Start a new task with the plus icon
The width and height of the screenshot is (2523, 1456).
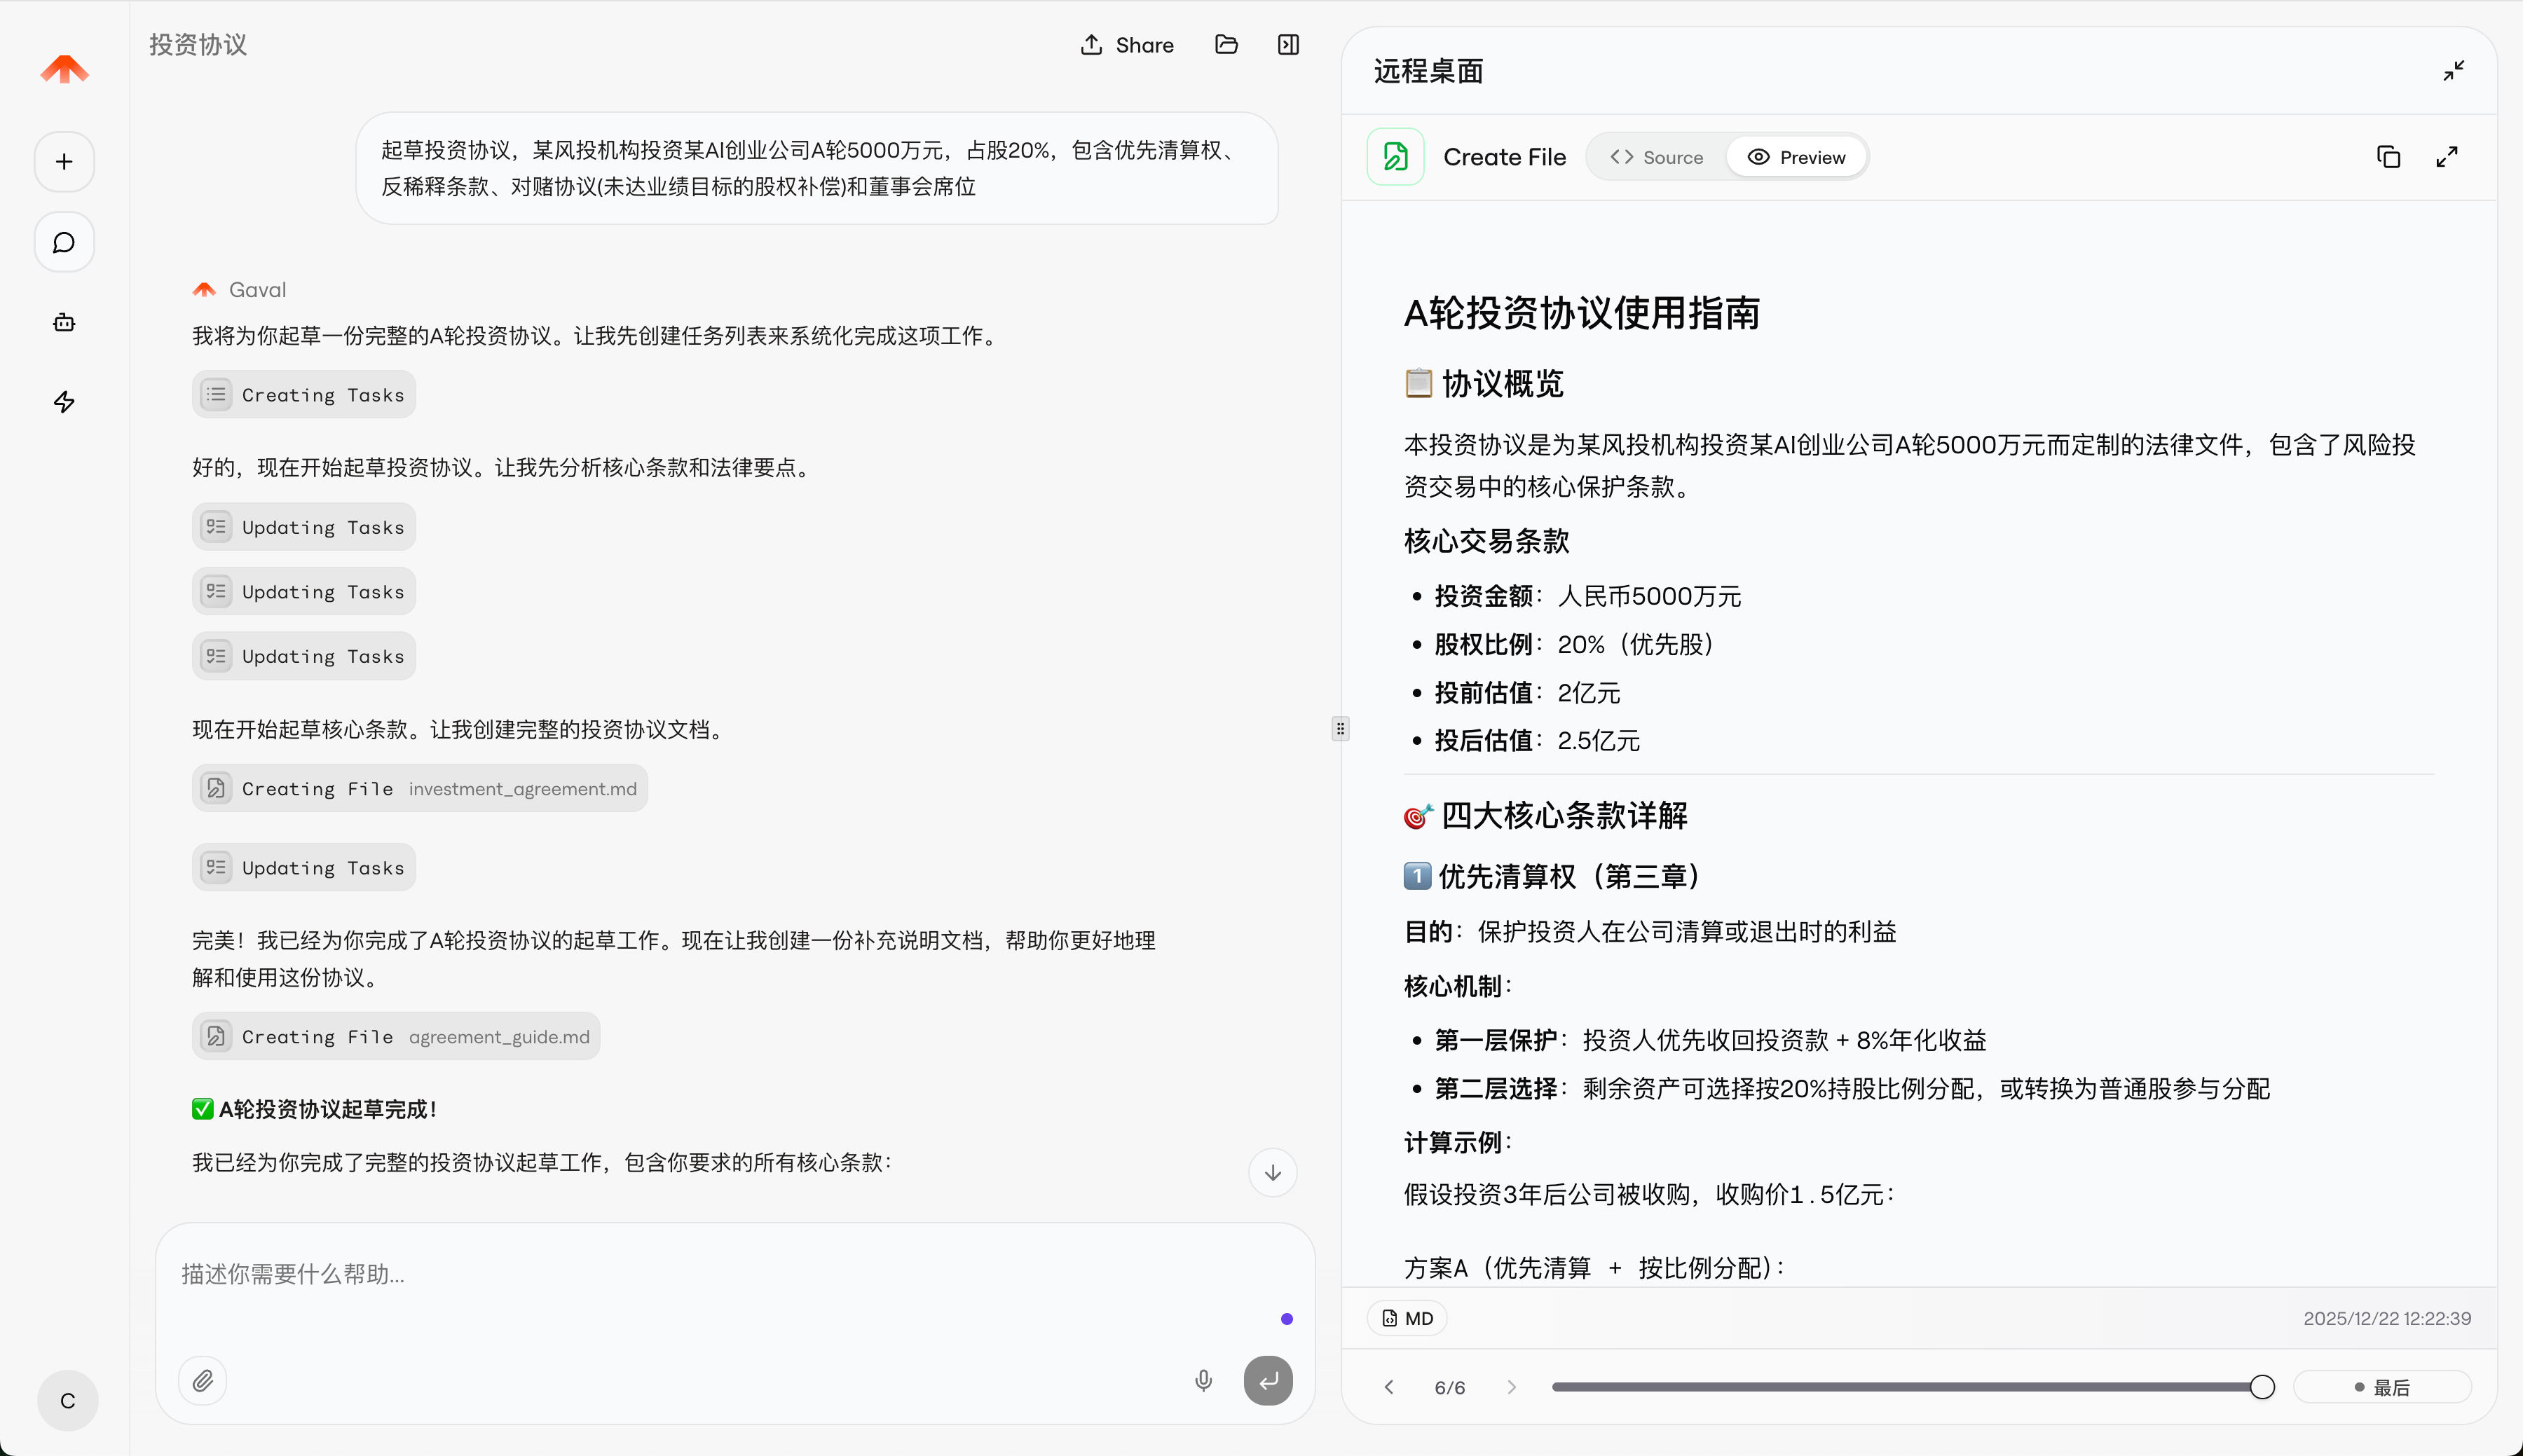coord(63,161)
